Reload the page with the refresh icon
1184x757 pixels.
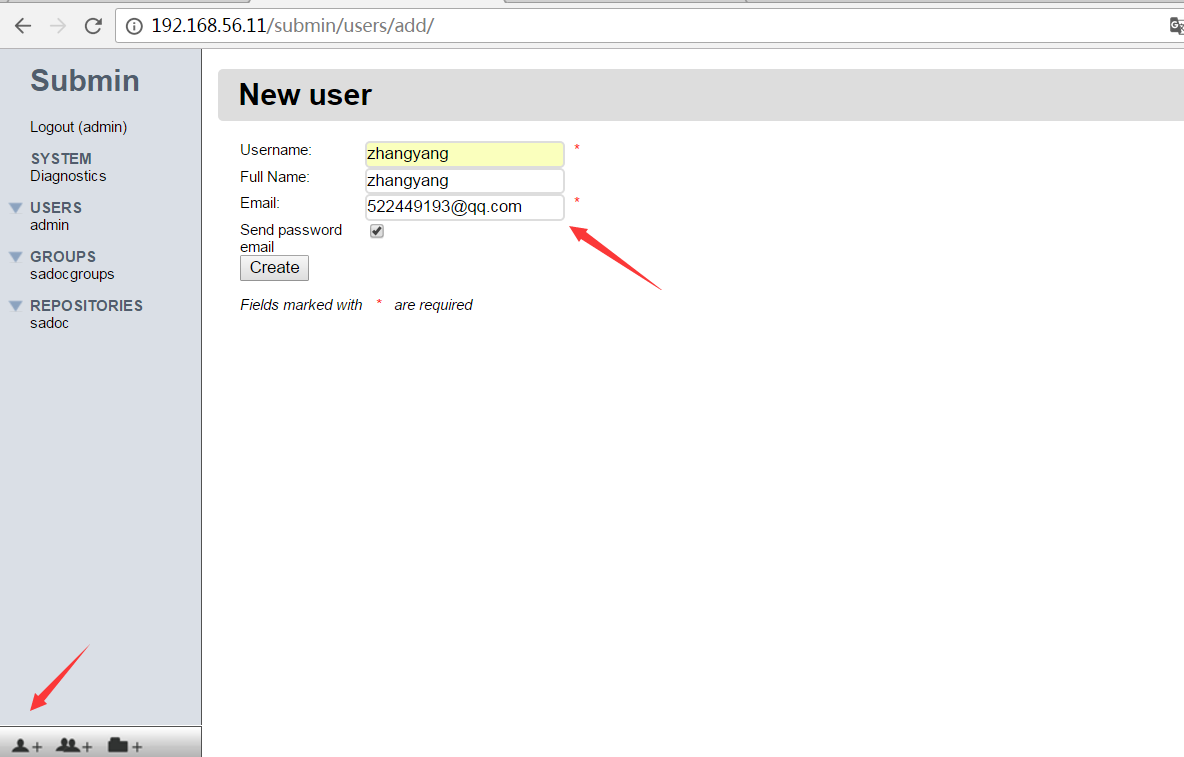[x=93, y=26]
